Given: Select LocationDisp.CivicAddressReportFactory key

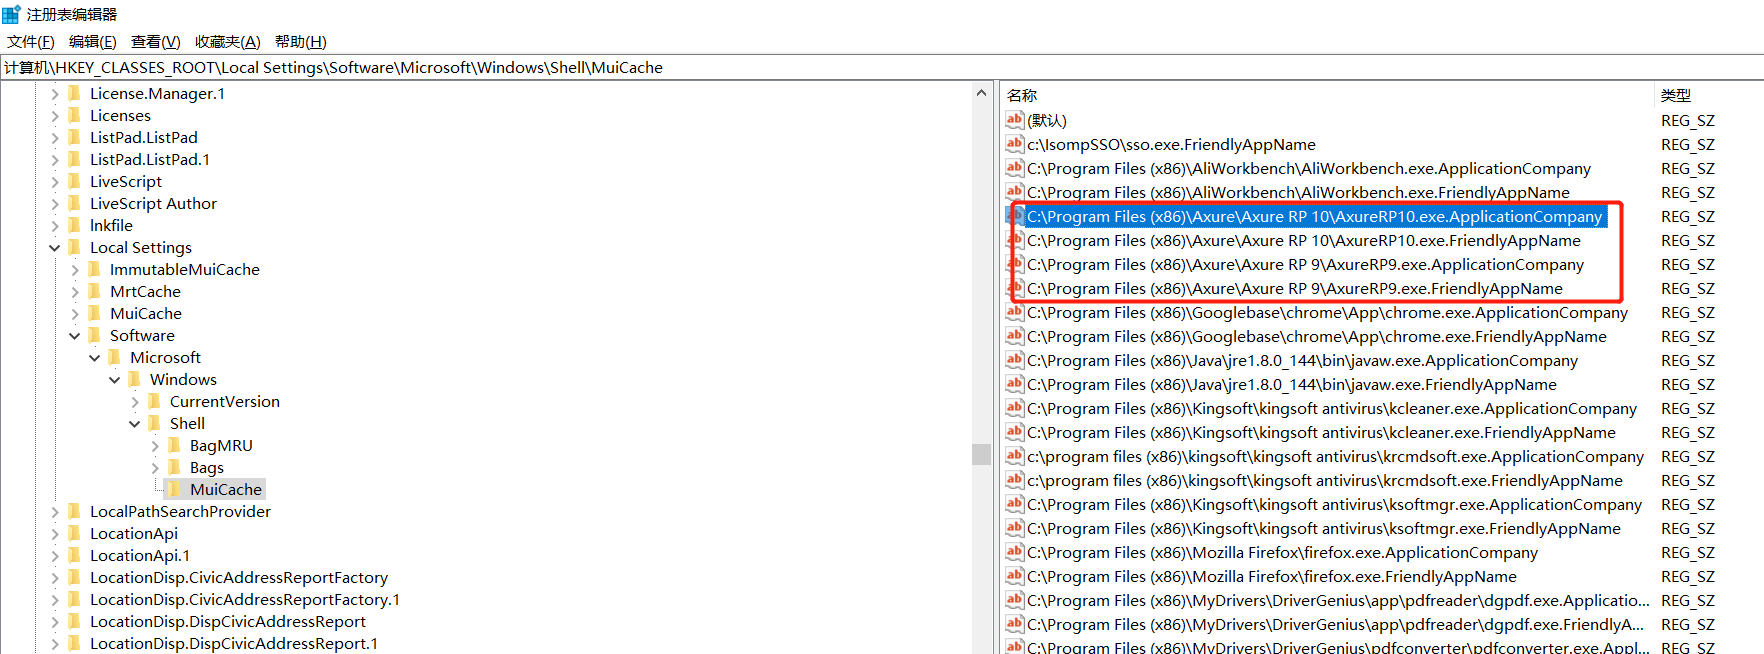Looking at the screenshot, I should coord(239,578).
